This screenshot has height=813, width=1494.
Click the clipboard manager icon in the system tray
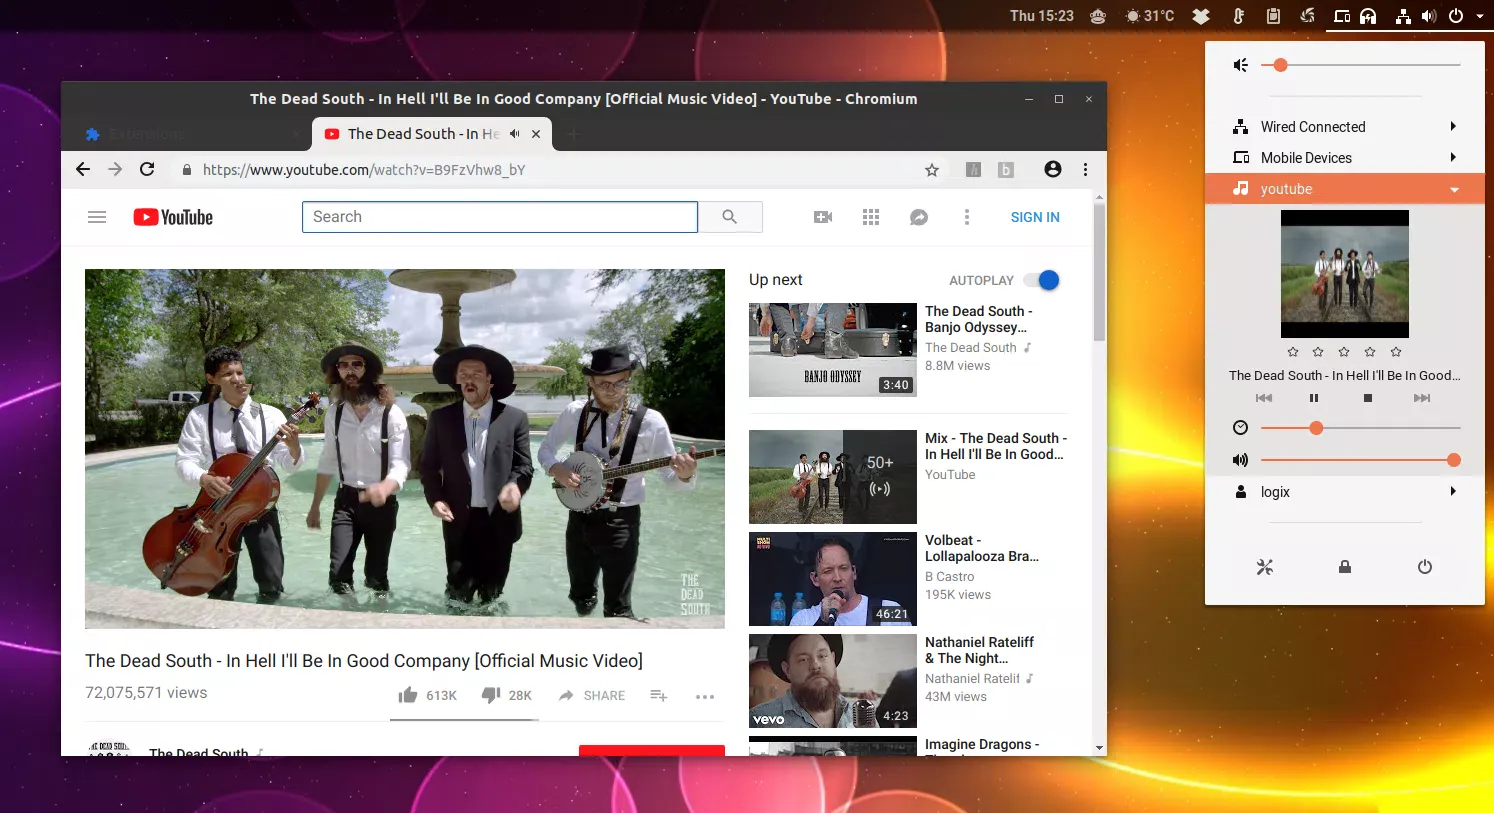pyautogui.click(x=1271, y=16)
